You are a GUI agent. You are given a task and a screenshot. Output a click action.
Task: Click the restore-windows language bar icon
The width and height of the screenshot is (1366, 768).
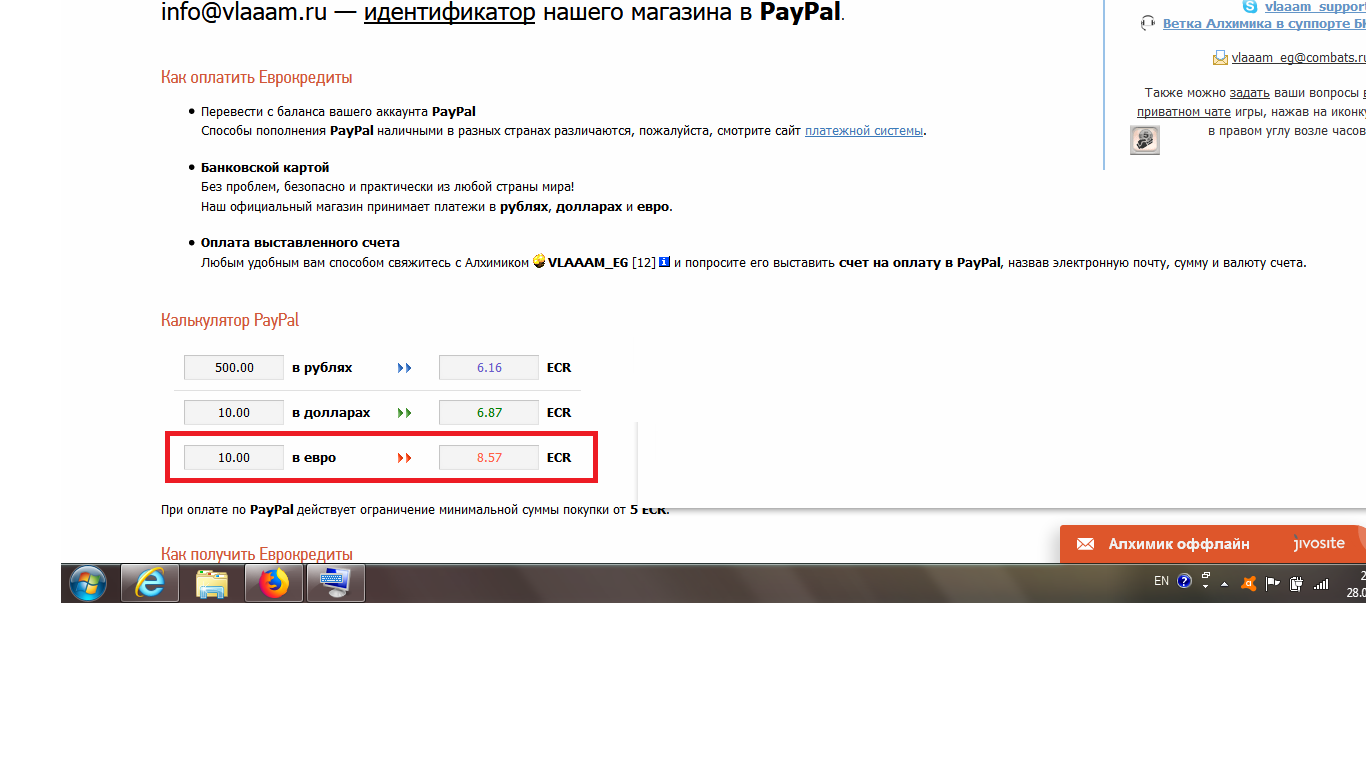tap(1206, 576)
